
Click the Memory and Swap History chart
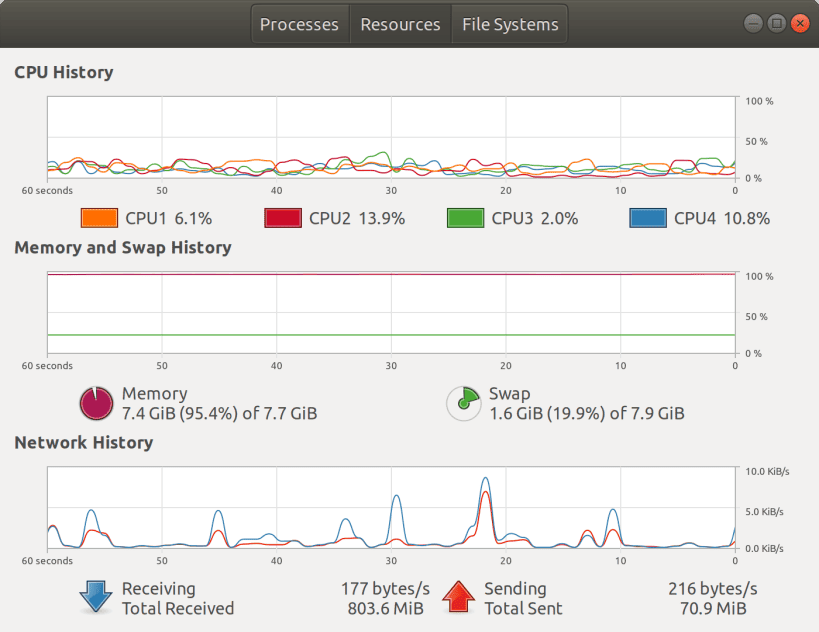tap(390, 310)
